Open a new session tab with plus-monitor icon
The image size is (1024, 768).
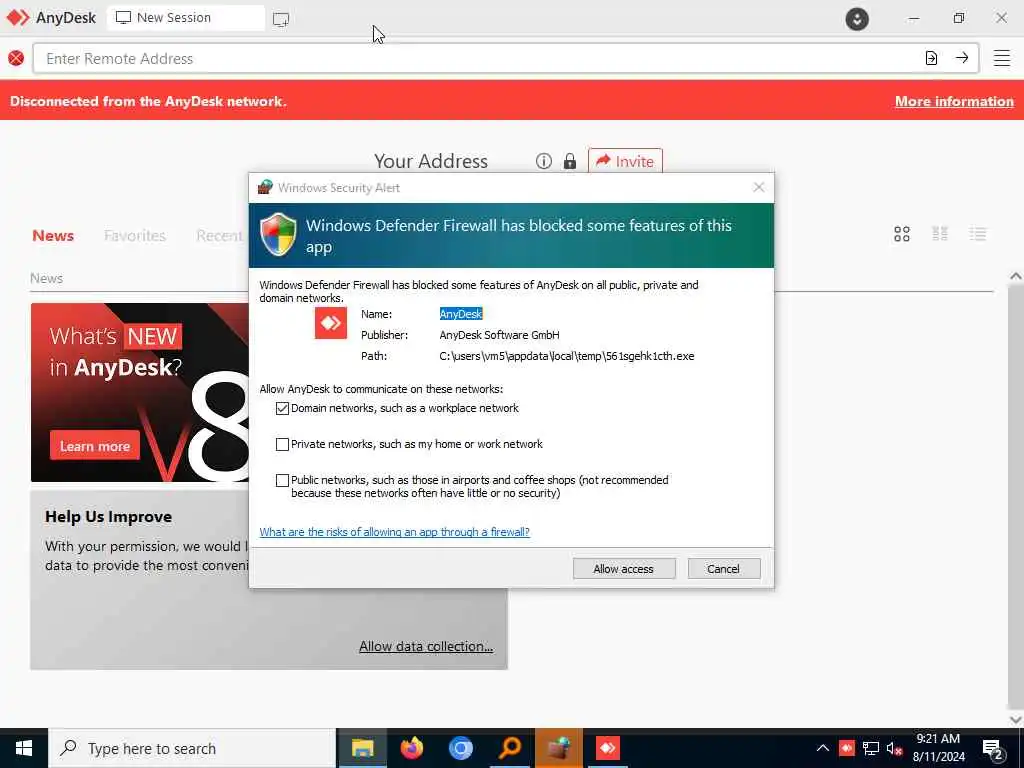coord(281,19)
